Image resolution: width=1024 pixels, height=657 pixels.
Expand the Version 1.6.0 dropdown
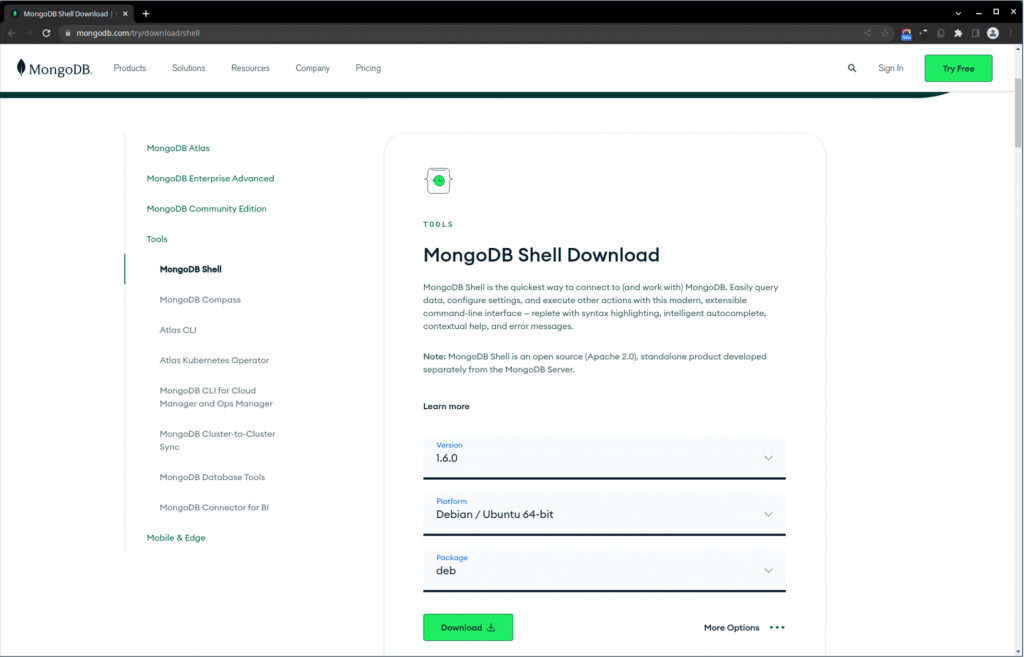pos(604,456)
